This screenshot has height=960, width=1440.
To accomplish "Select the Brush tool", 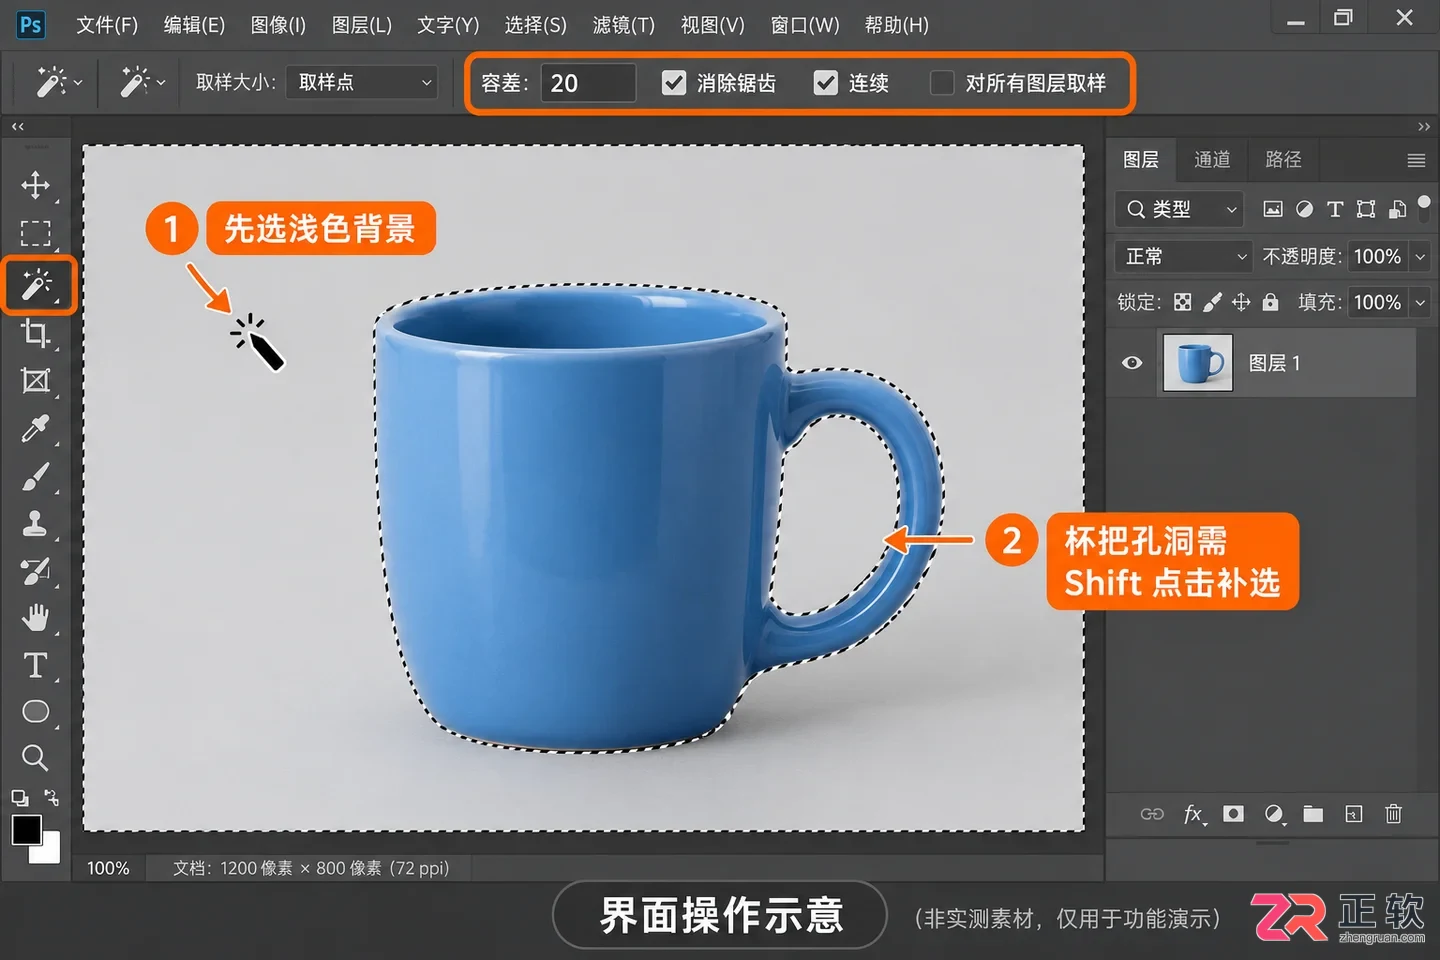I will 35,477.
